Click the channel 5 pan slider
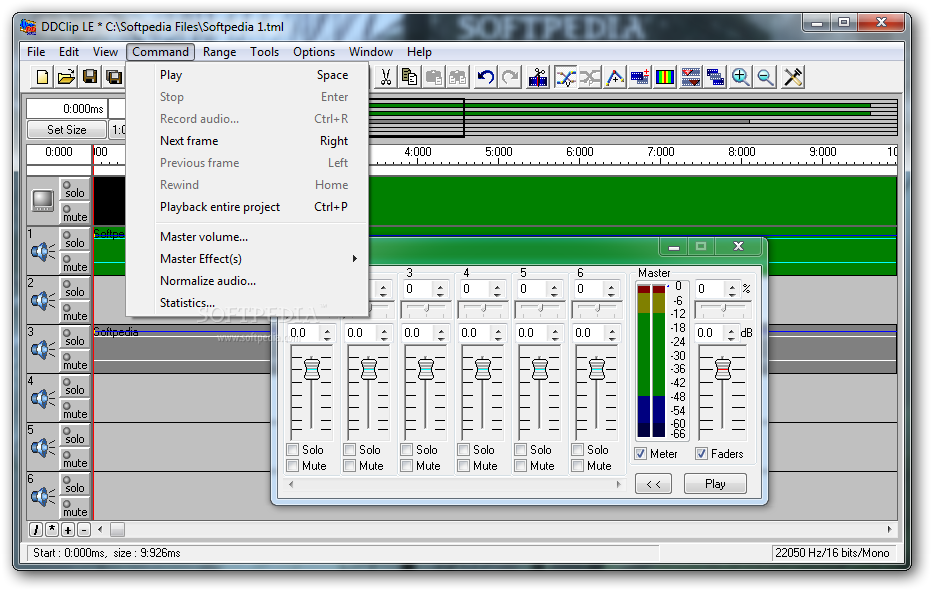 [540, 309]
